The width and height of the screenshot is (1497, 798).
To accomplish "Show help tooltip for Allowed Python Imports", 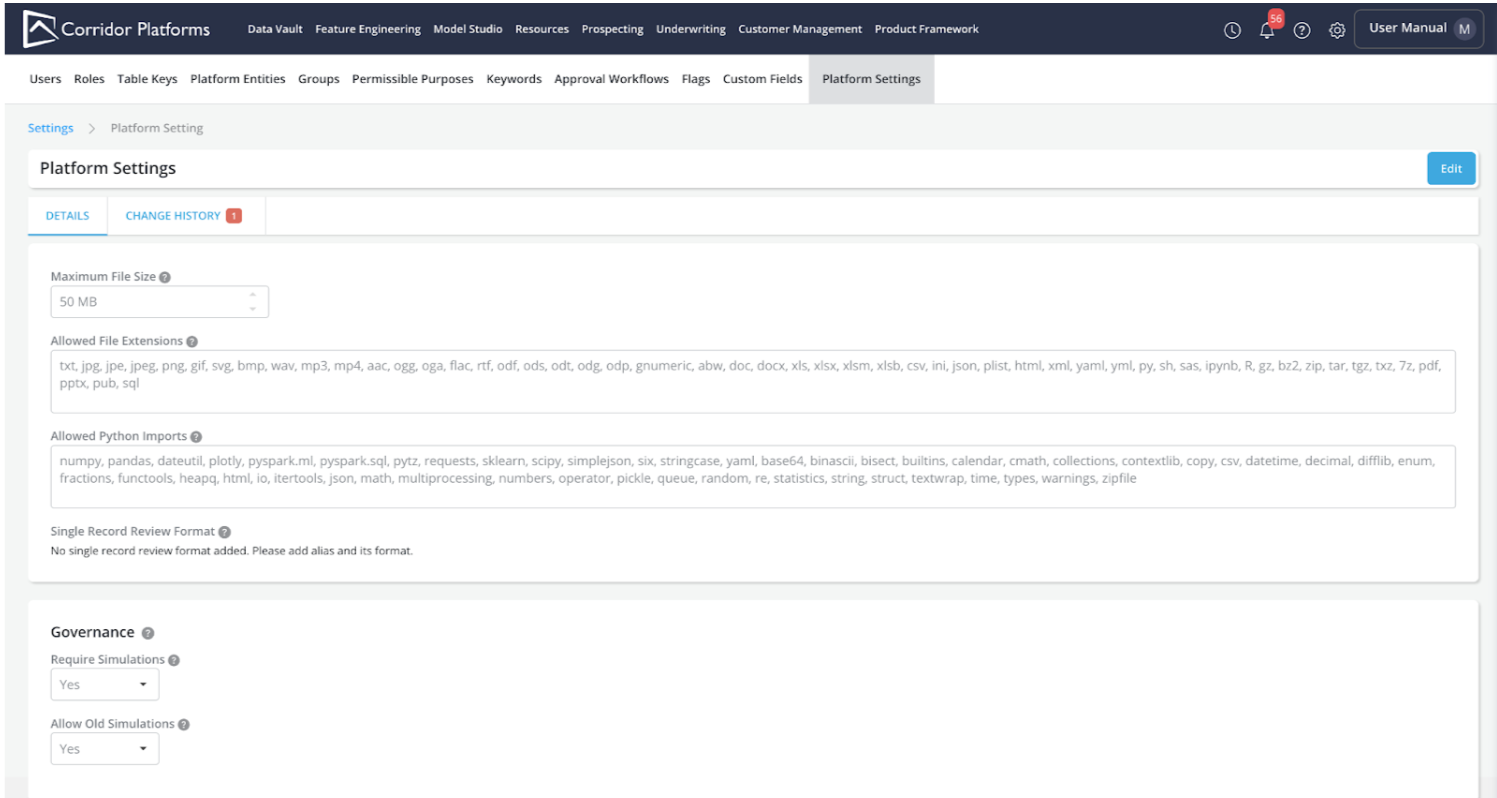I will (196, 437).
